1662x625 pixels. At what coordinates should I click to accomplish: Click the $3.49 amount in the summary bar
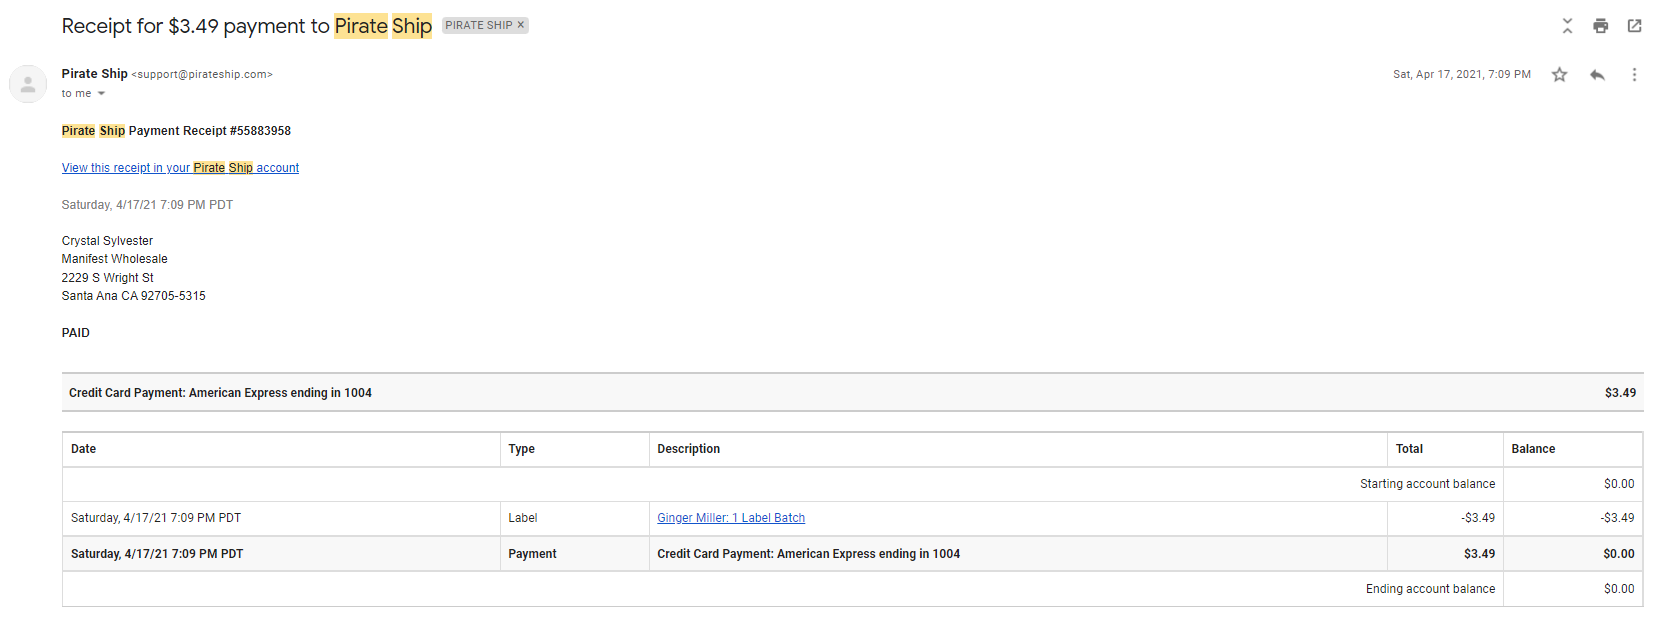point(1620,393)
